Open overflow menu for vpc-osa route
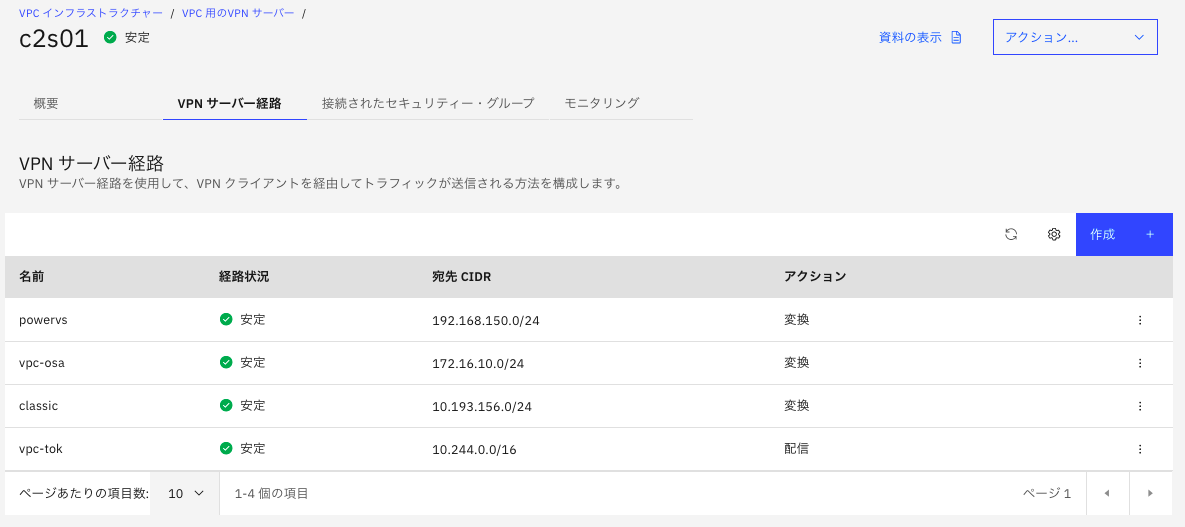The height and width of the screenshot is (527, 1185). point(1140,363)
